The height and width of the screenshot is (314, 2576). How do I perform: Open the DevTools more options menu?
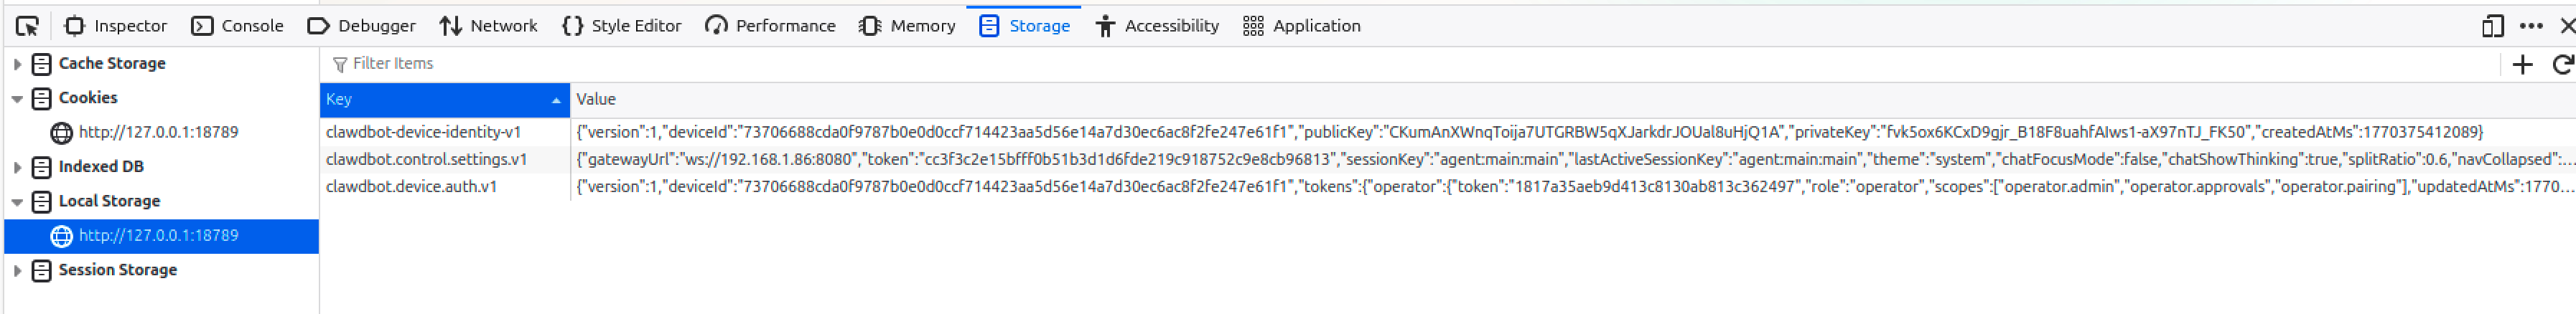click(2530, 26)
